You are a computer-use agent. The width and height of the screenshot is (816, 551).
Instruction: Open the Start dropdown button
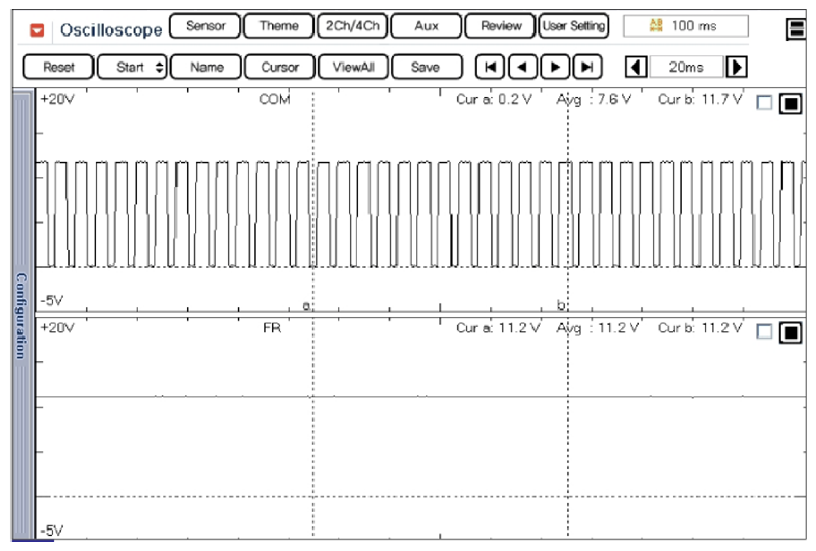135,68
